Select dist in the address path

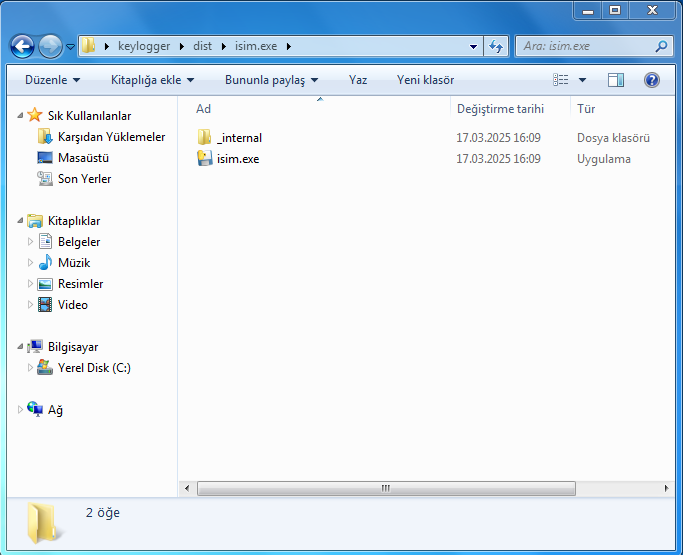[203, 46]
